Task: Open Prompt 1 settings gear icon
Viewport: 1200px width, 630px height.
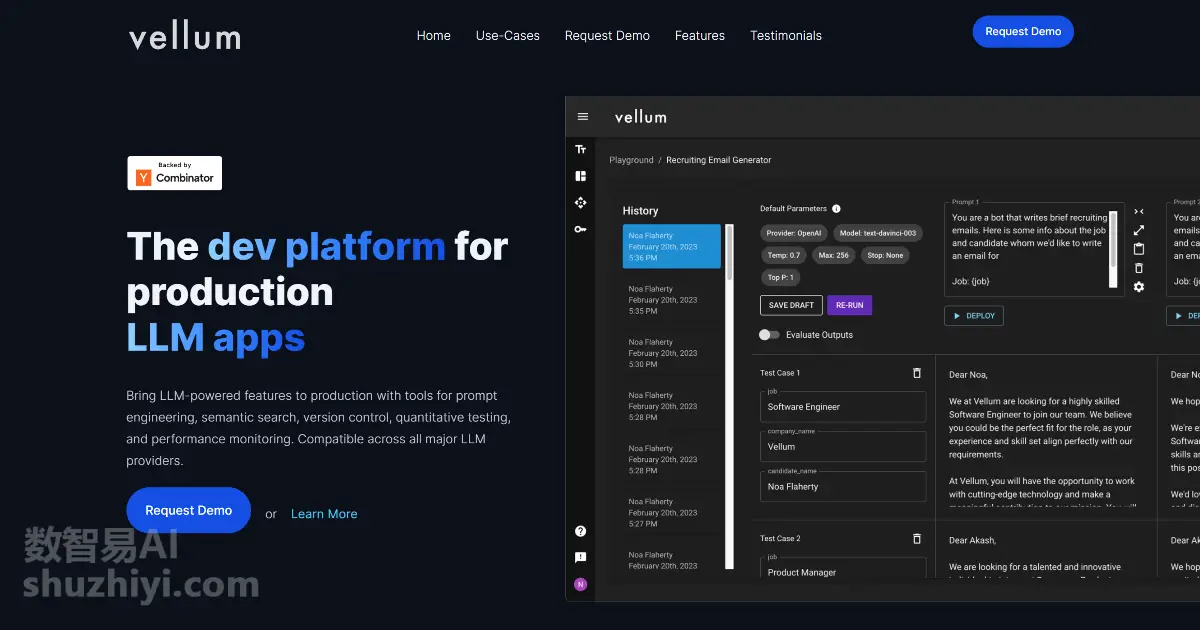Action: click(1138, 287)
